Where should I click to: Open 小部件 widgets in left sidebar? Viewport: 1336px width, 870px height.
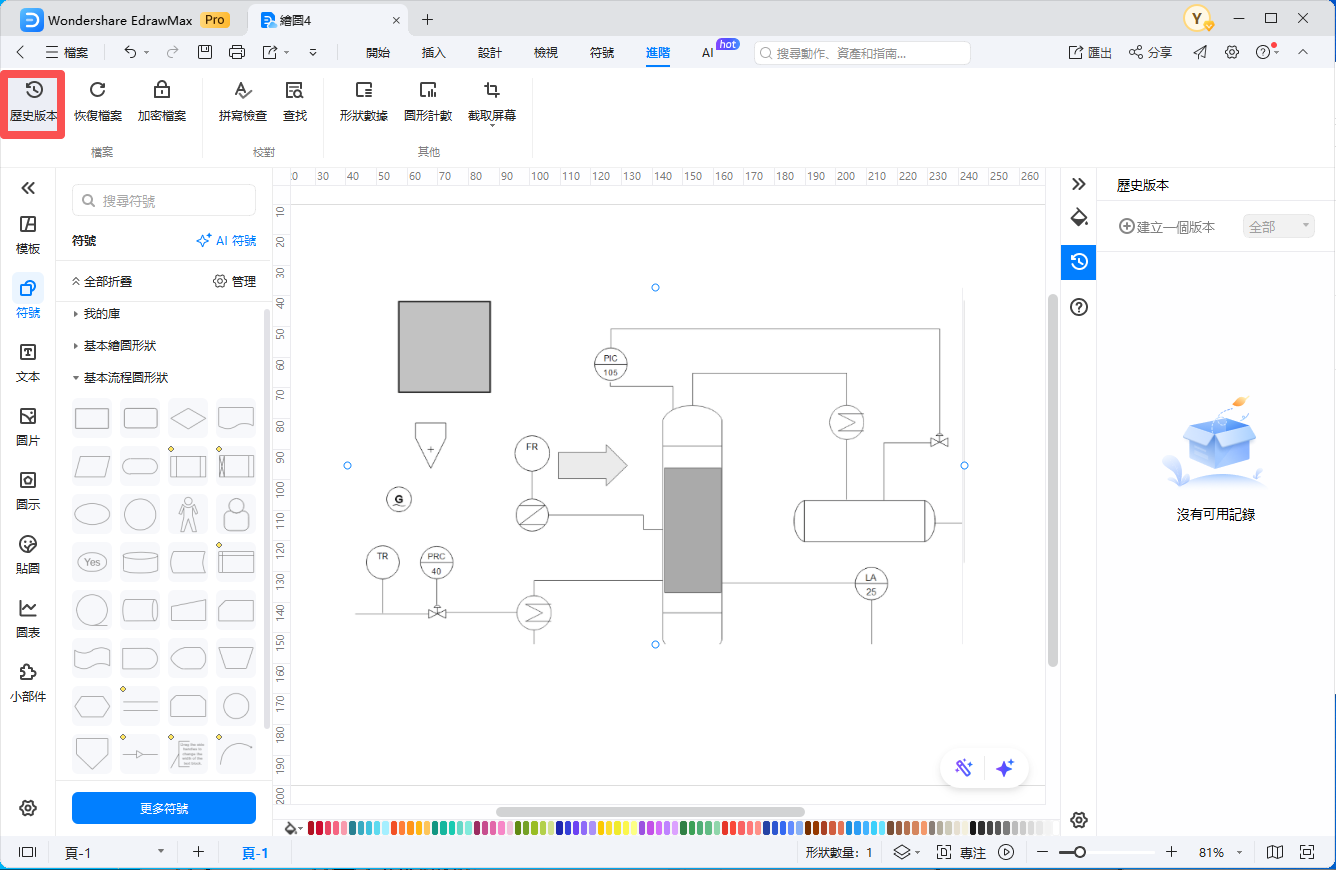pyautogui.click(x=28, y=682)
